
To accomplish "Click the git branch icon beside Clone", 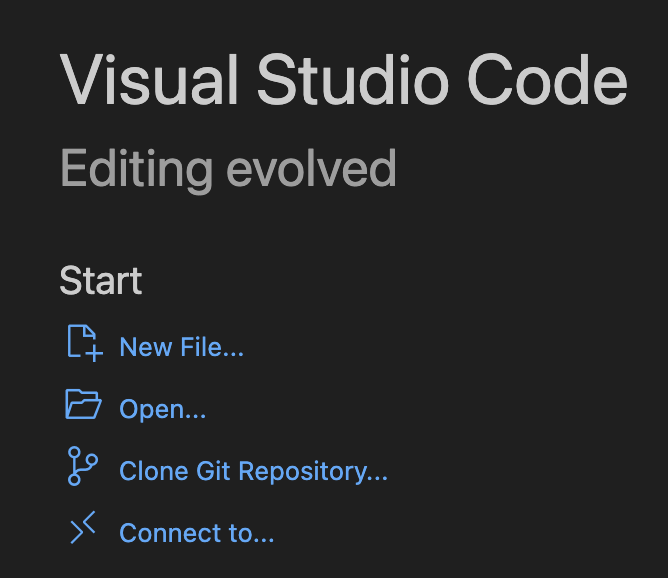I will pos(83,466).
